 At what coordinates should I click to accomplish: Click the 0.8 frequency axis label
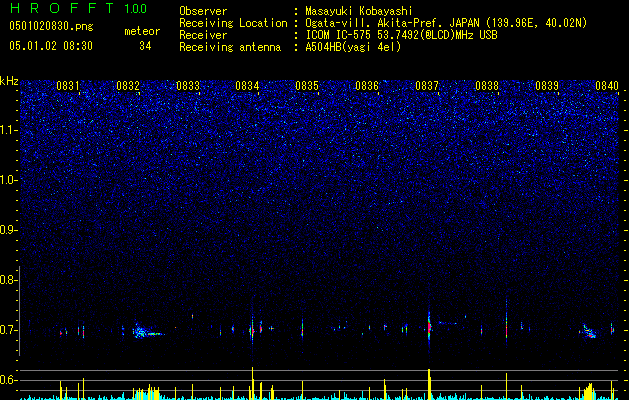click(8, 280)
